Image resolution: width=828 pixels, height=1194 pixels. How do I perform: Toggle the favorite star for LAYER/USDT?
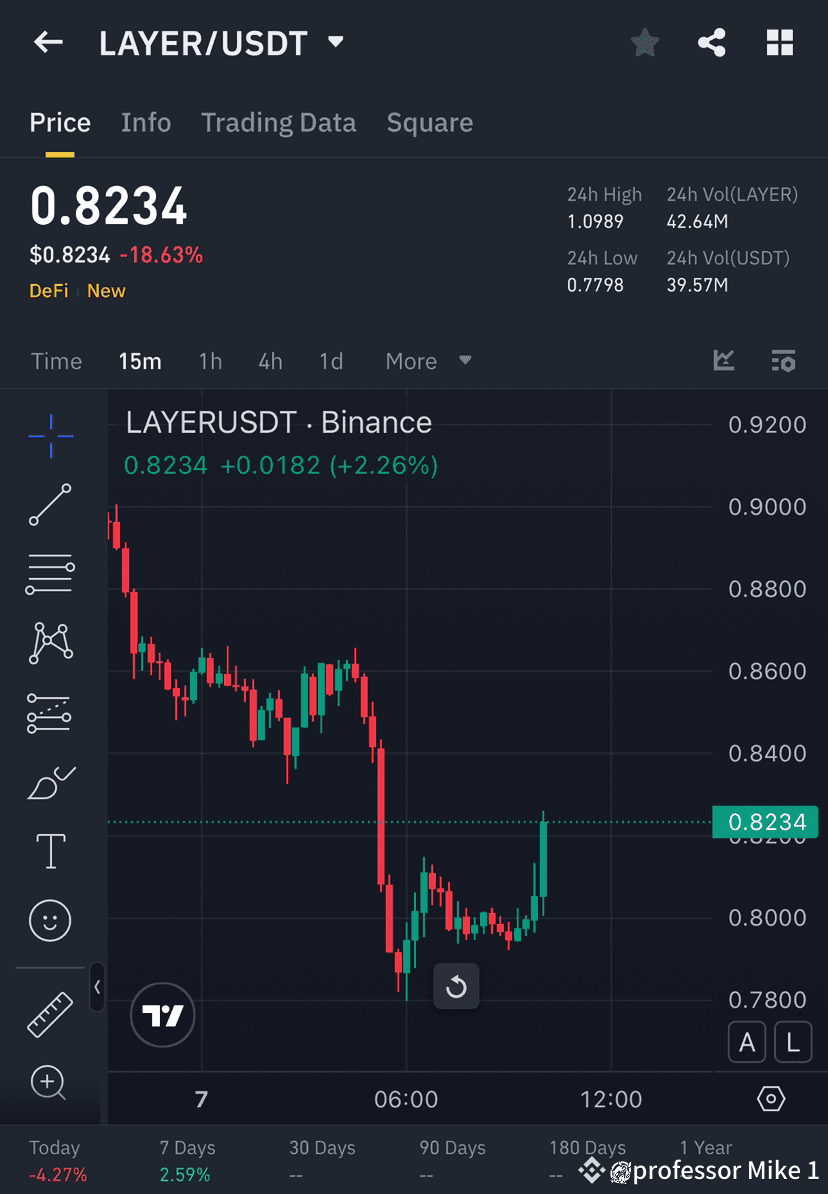pos(644,42)
